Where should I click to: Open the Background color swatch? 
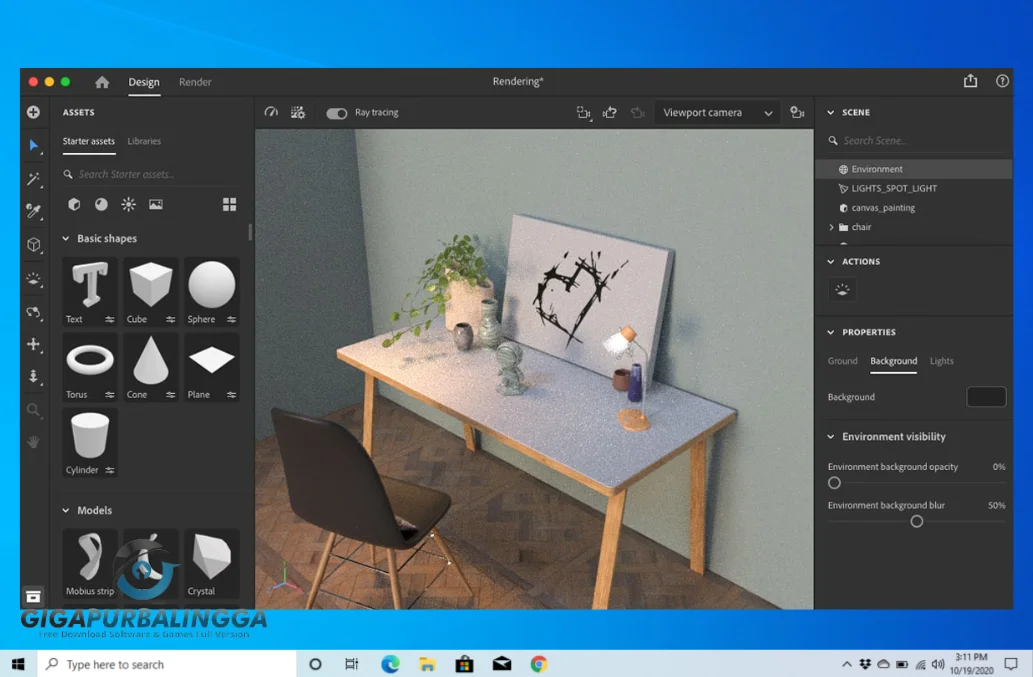pyautogui.click(x=986, y=397)
